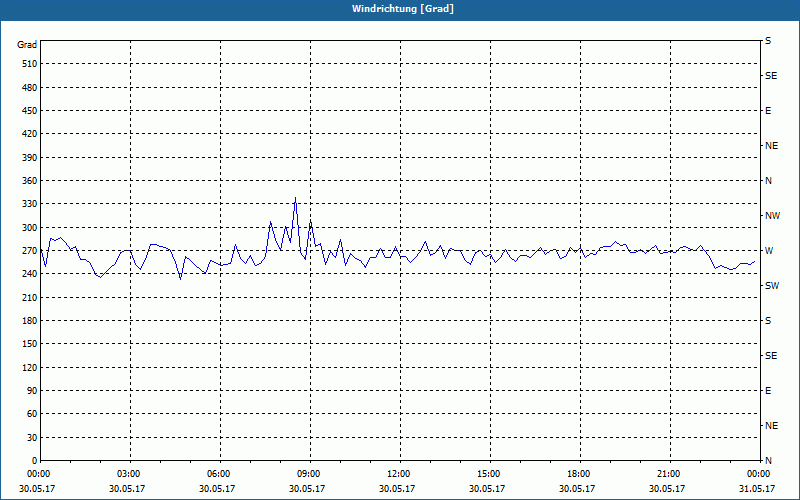Select the 420 left axis label
800x500 pixels.
click(29, 134)
